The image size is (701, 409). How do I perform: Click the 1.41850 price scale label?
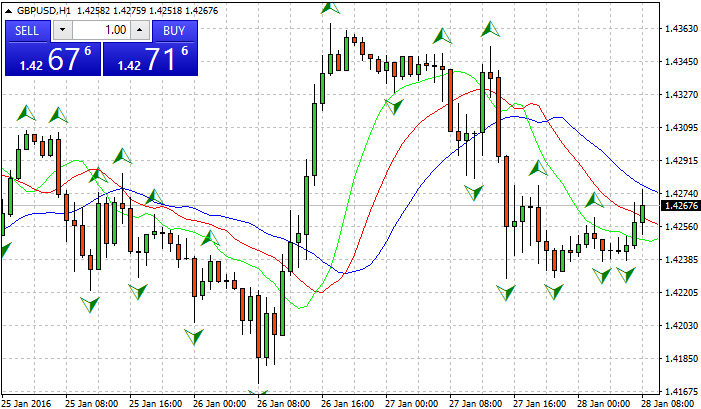[681, 358]
